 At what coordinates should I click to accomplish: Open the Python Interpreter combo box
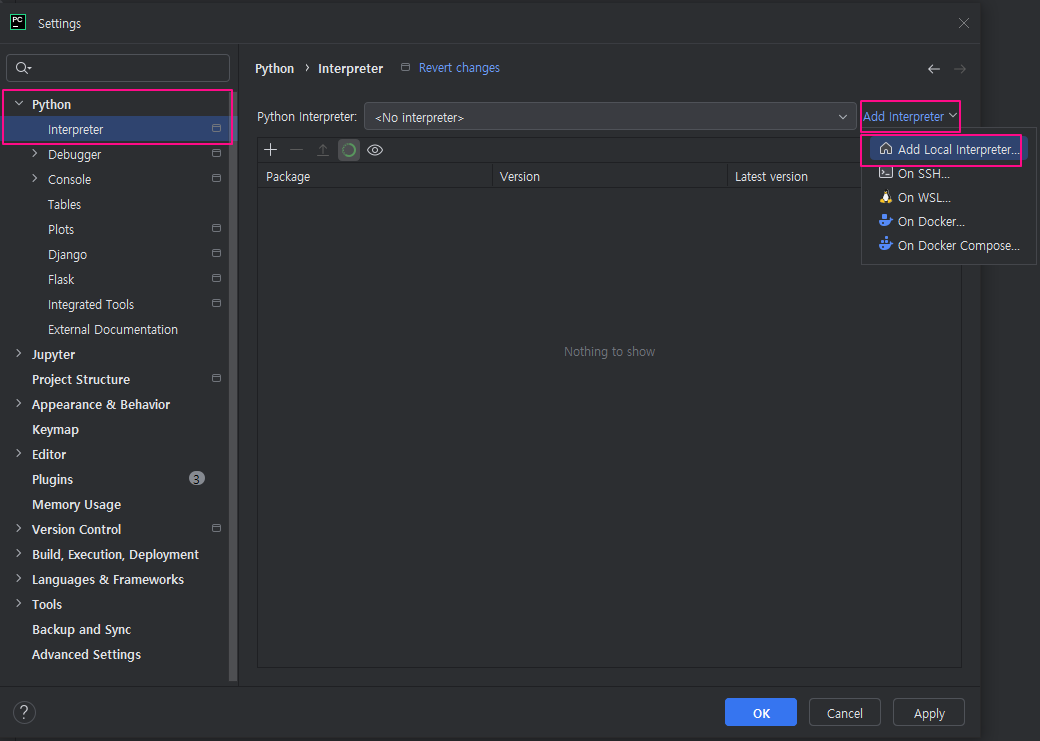610,117
